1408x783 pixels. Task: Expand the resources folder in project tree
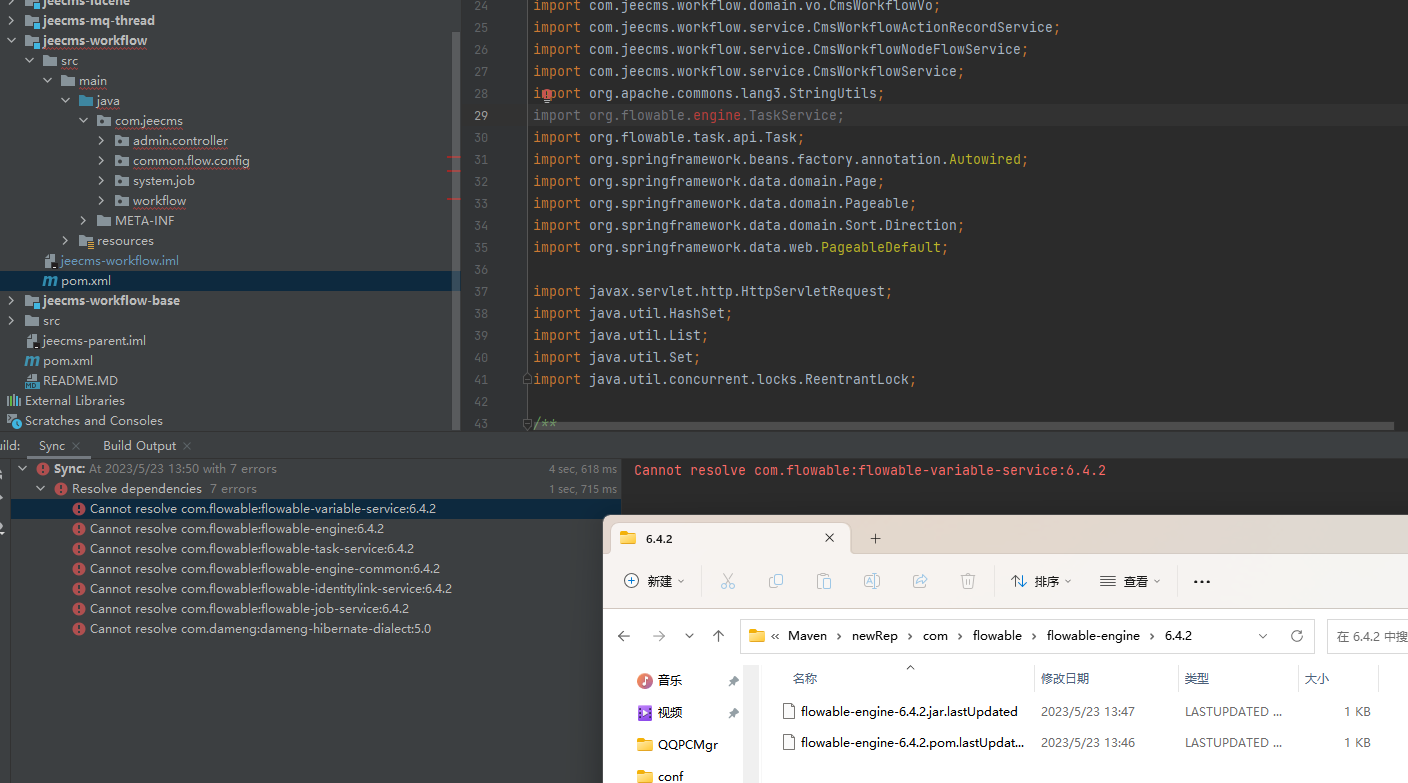tap(66, 241)
